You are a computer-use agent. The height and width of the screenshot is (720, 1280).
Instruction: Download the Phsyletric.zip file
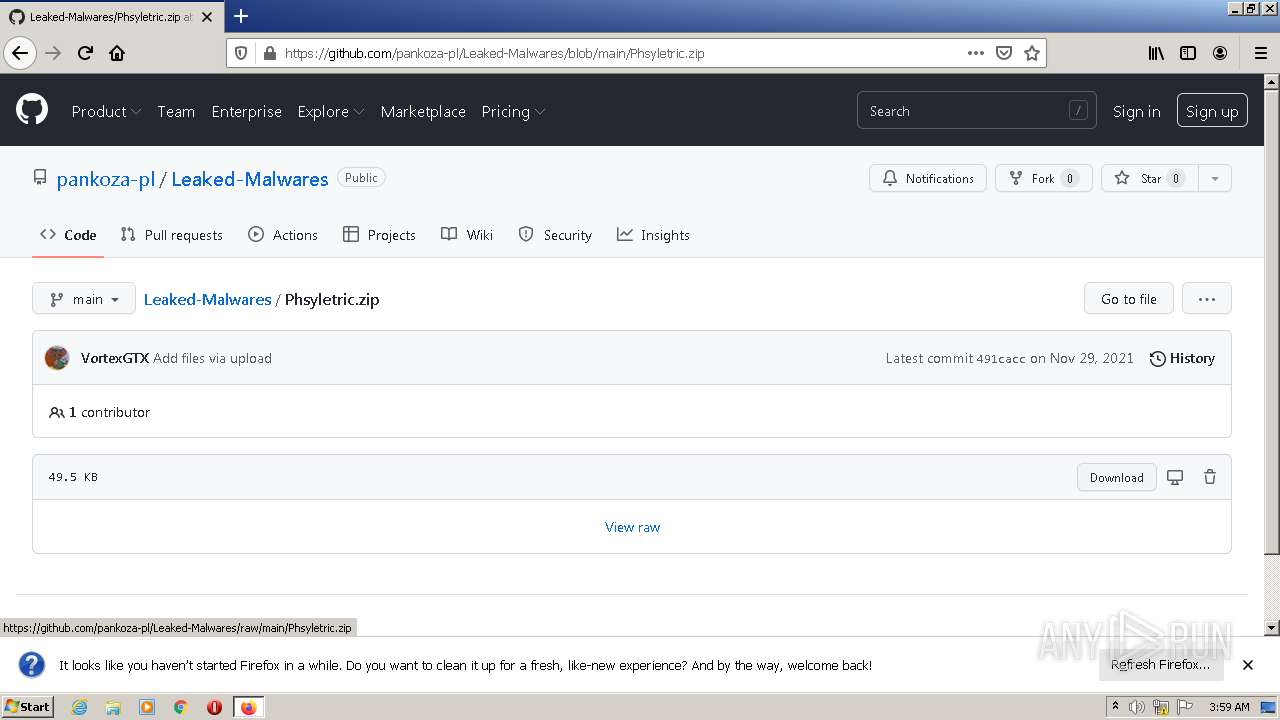(x=1117, y=477)
